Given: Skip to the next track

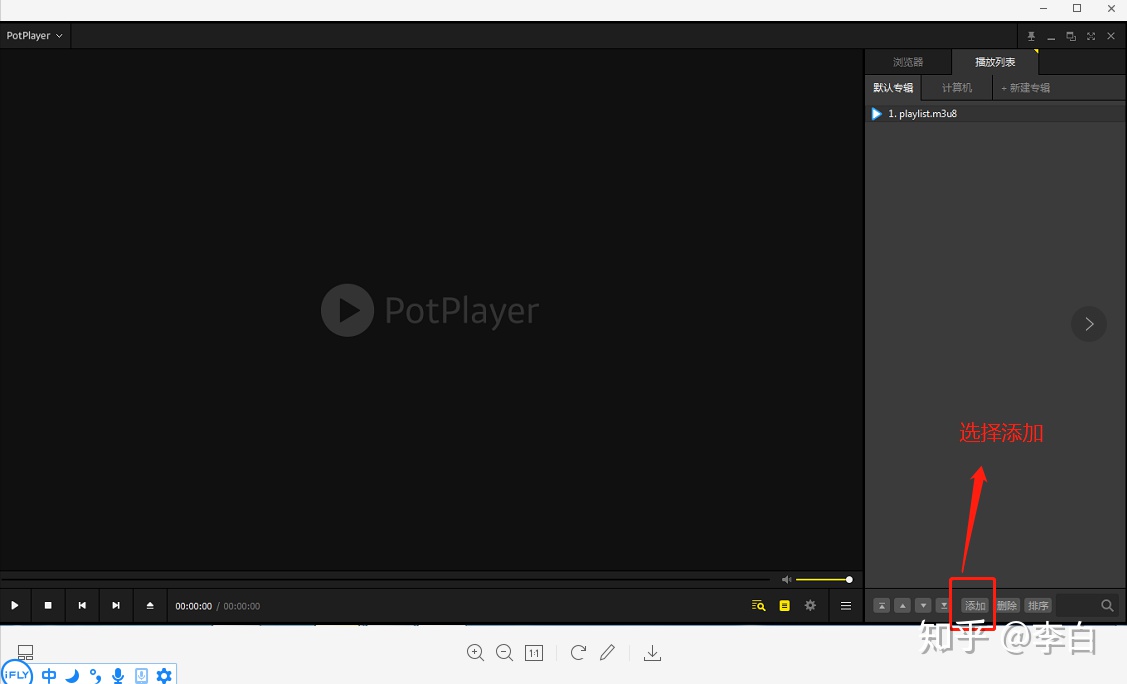Looking at the screenshot, I should 116,606.
